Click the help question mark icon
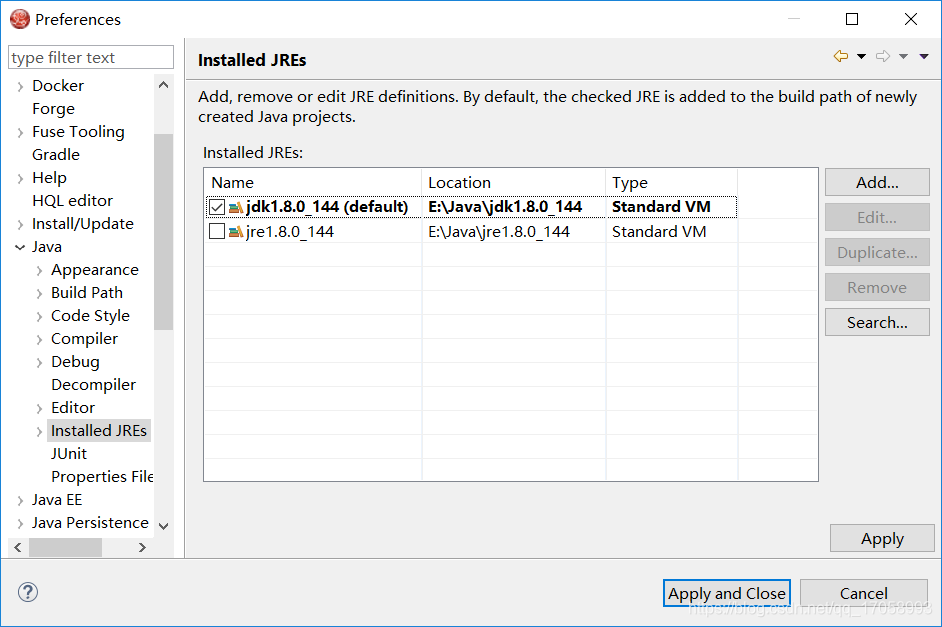The image size is (942, 627). pos(27,592)
